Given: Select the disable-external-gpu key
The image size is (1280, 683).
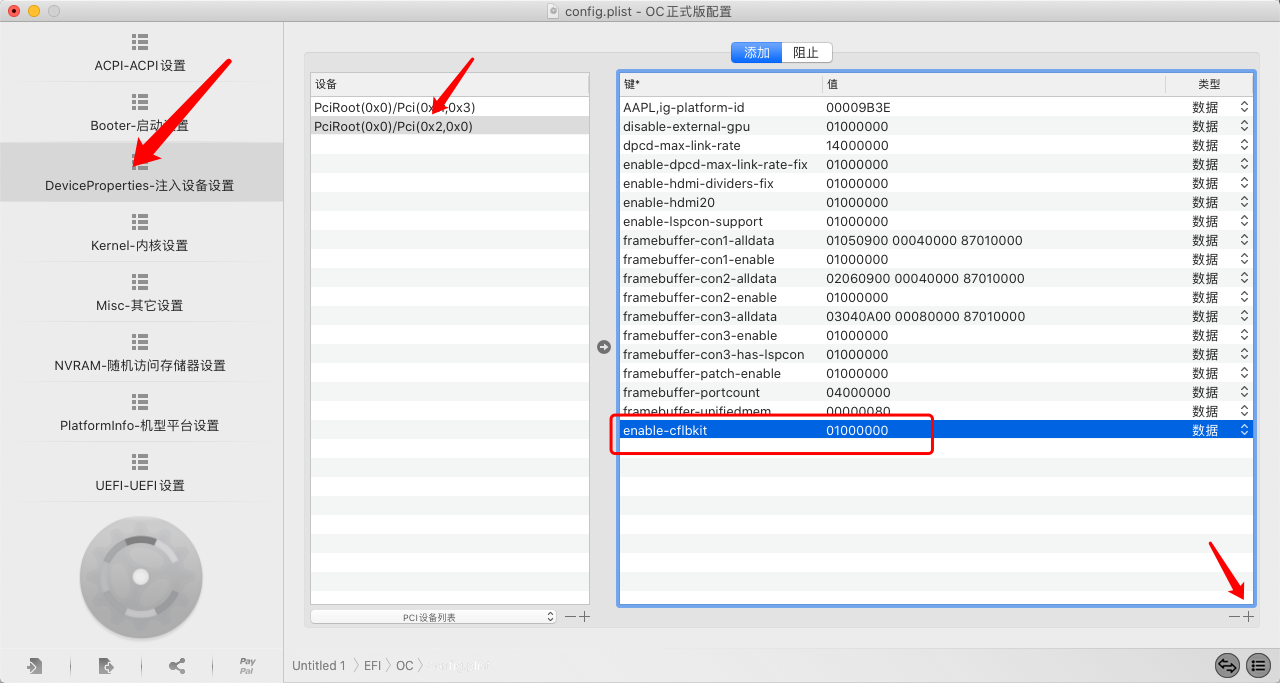Looking at the screenshot, I should coord(686,126).
